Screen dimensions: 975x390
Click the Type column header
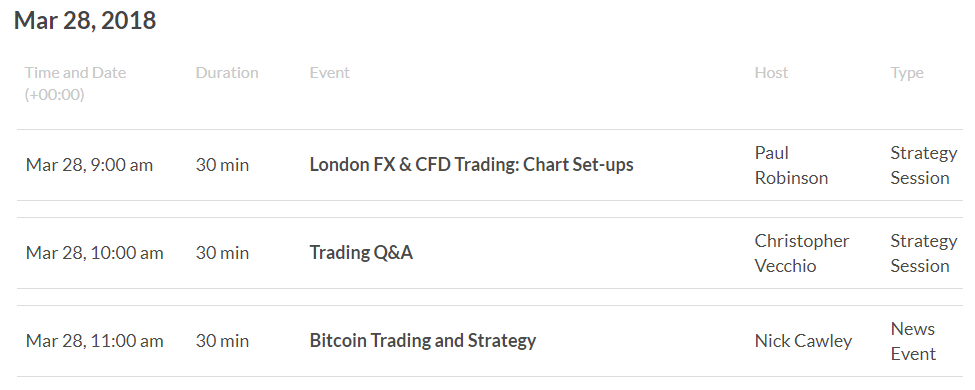pyautogui.click(x=907, y=73)
